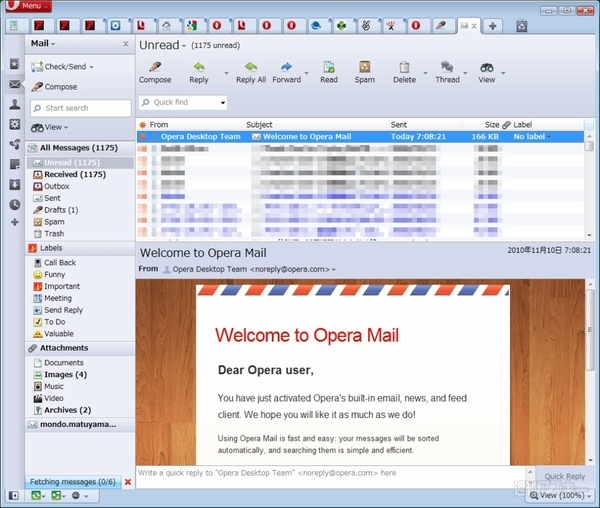The width and height of the screenshot is (600, 508).
Task: Open the Quick find dropdown arrow
Action: click(222, 102)
